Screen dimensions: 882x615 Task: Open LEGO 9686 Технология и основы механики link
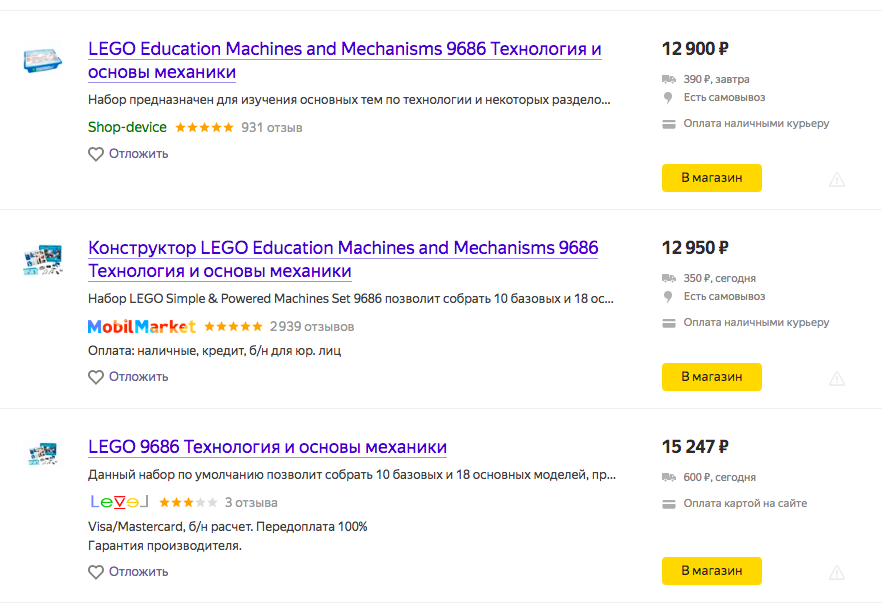coord(267,447)
